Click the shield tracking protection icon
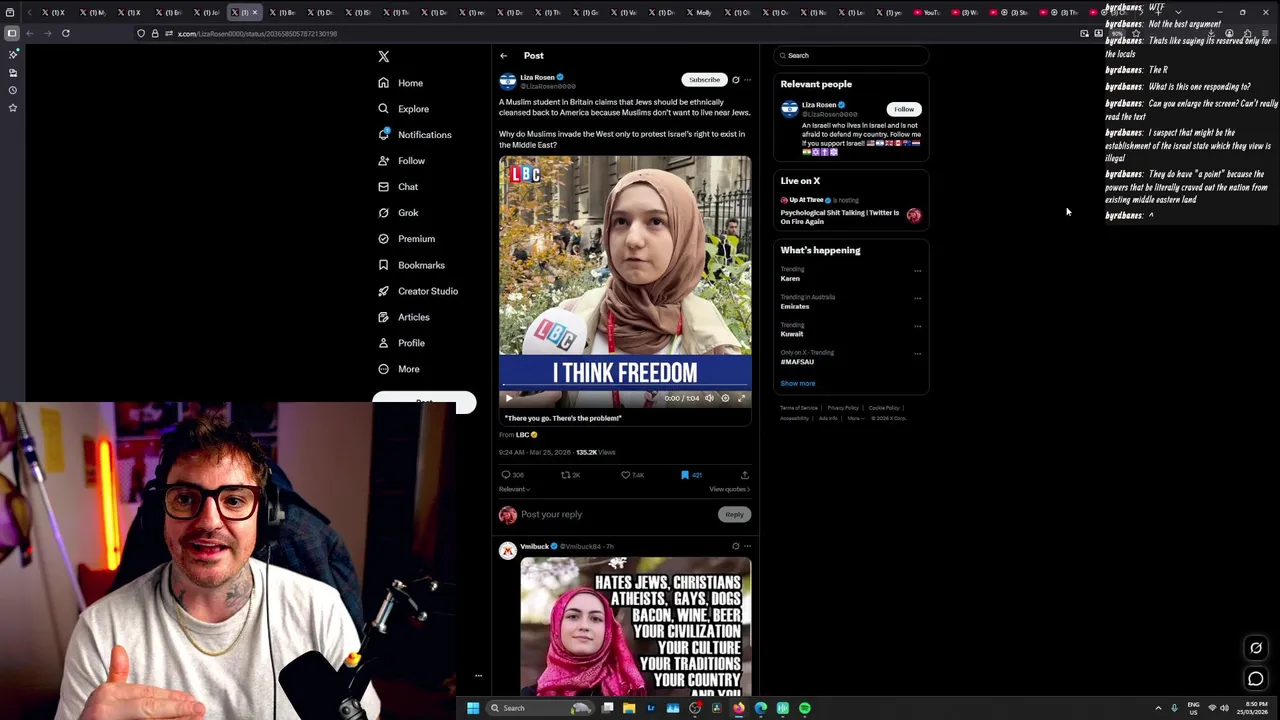Image resolution: width=1280 pixels, height=720 pixels. pos(141,33)
